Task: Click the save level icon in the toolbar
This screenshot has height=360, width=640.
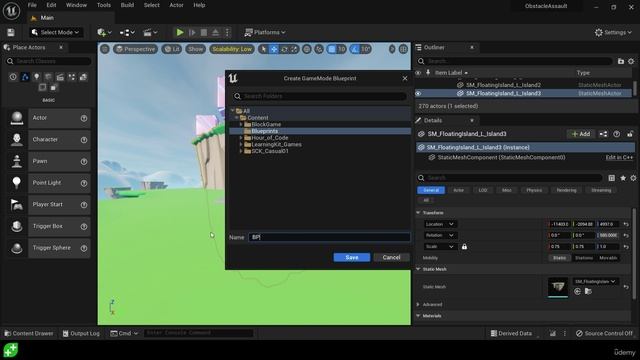Action: point(11,32)
